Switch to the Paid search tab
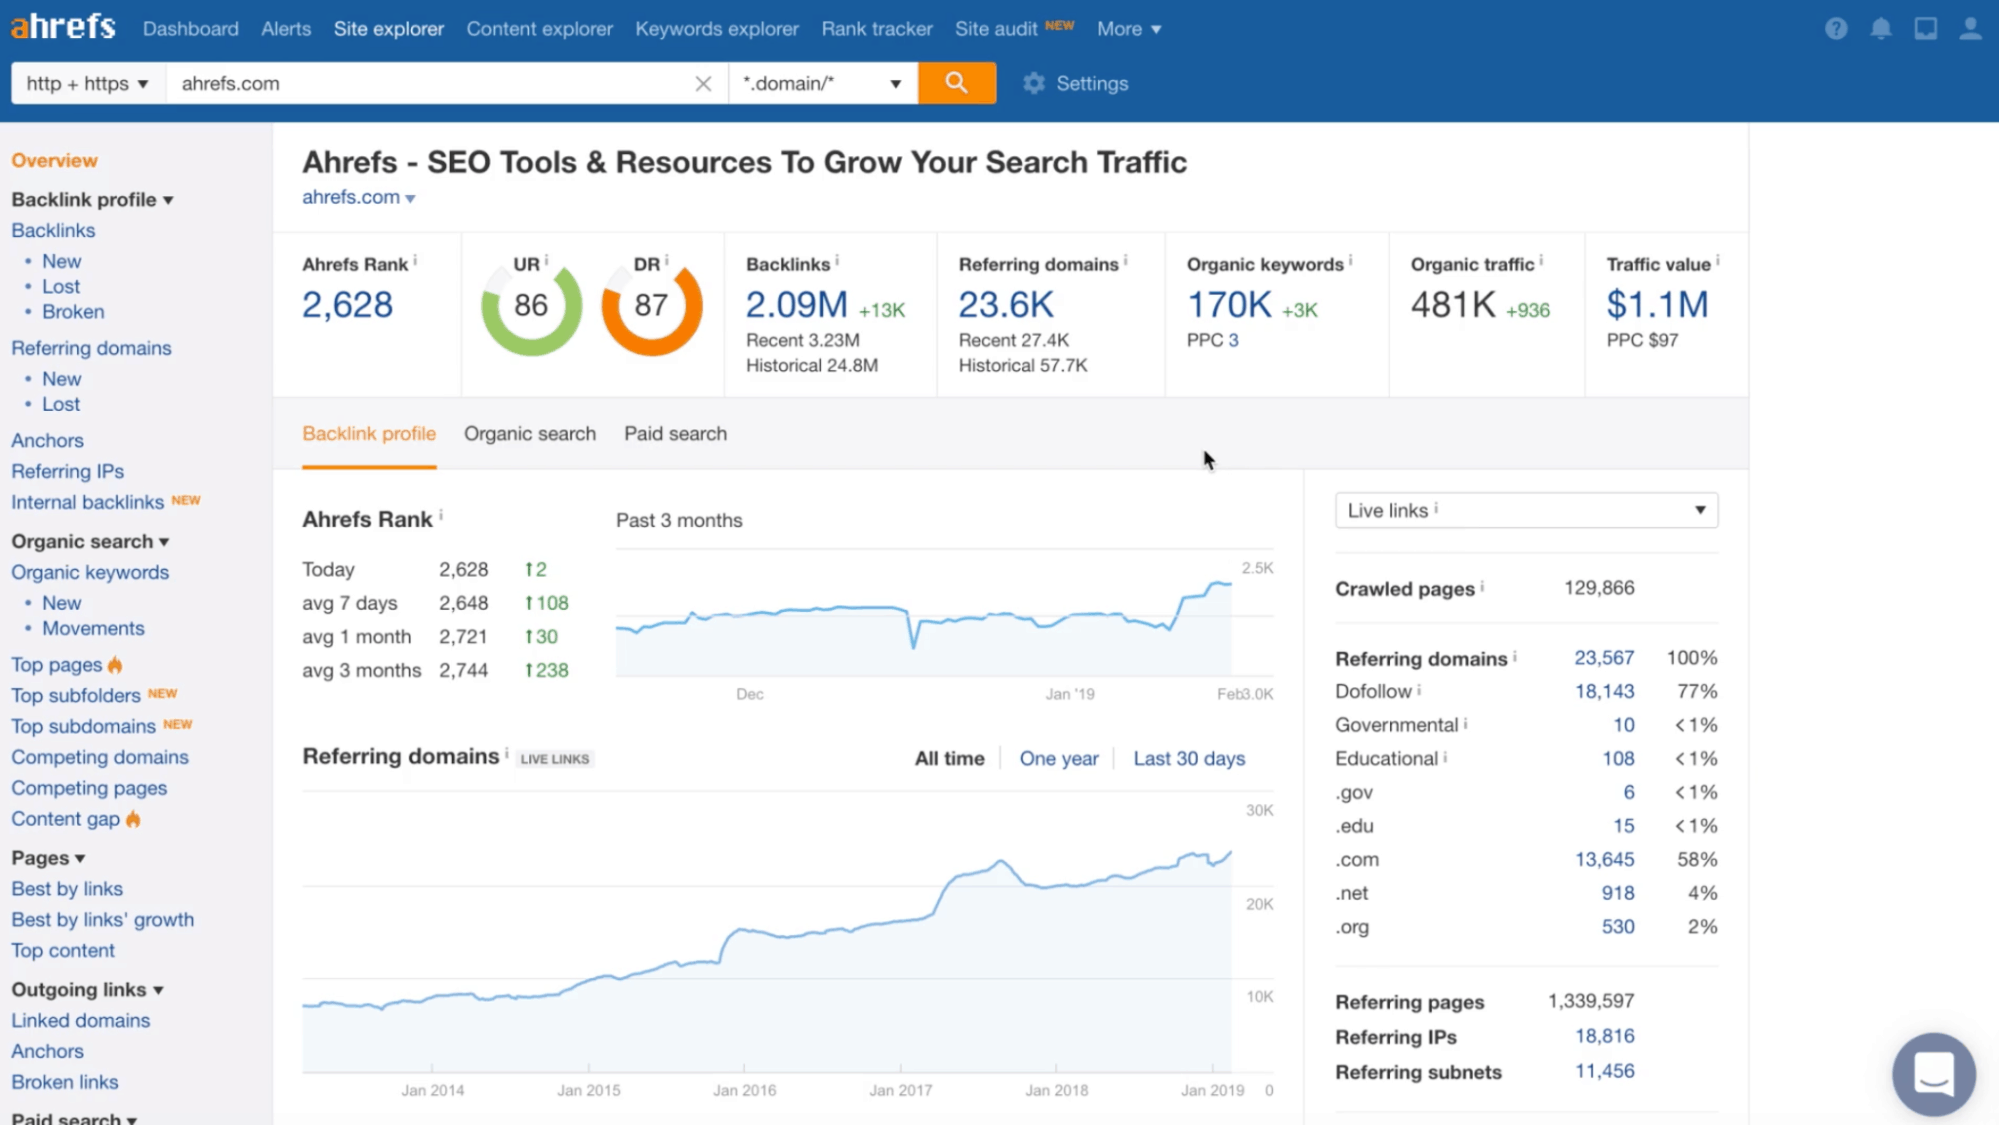The image size is (1999, 1126). pyautogui.click(x=675, y=433)
